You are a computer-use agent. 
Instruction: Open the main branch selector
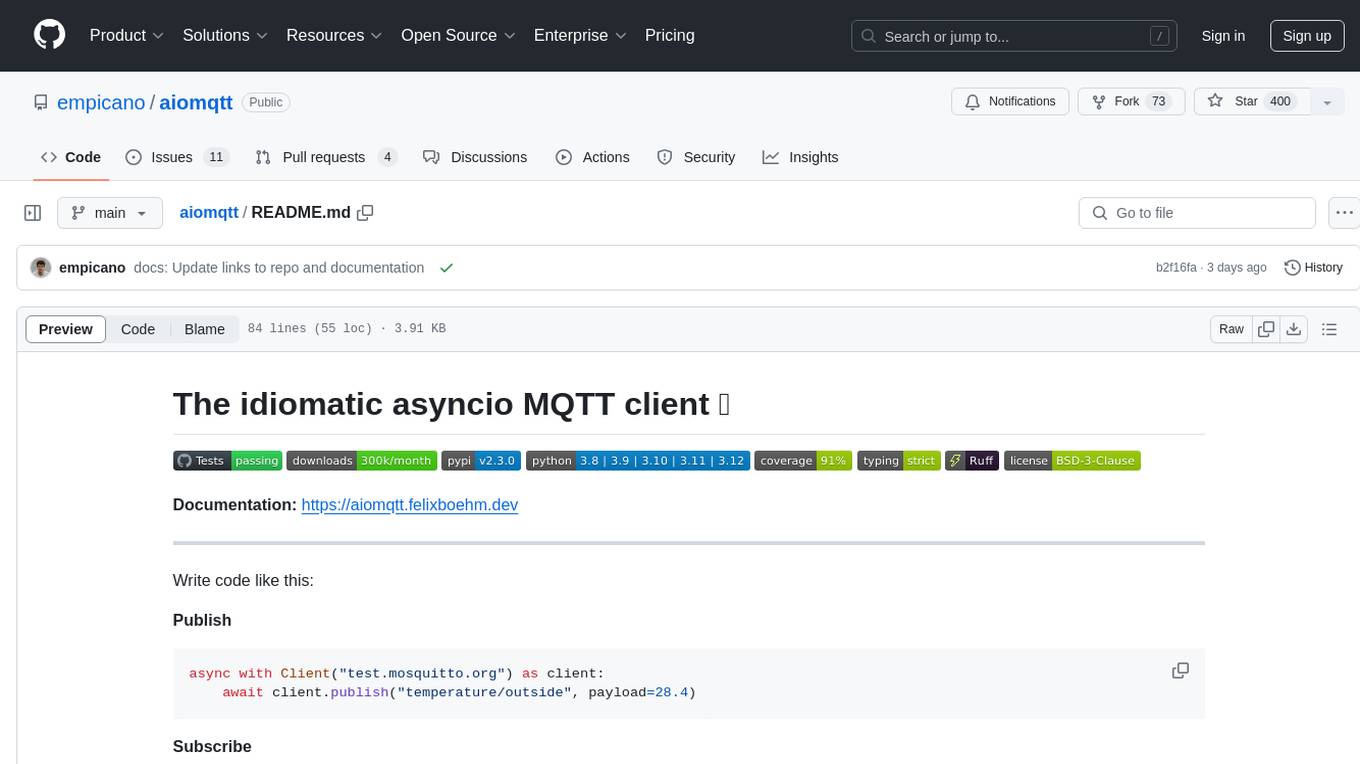(x=109, y=213)
